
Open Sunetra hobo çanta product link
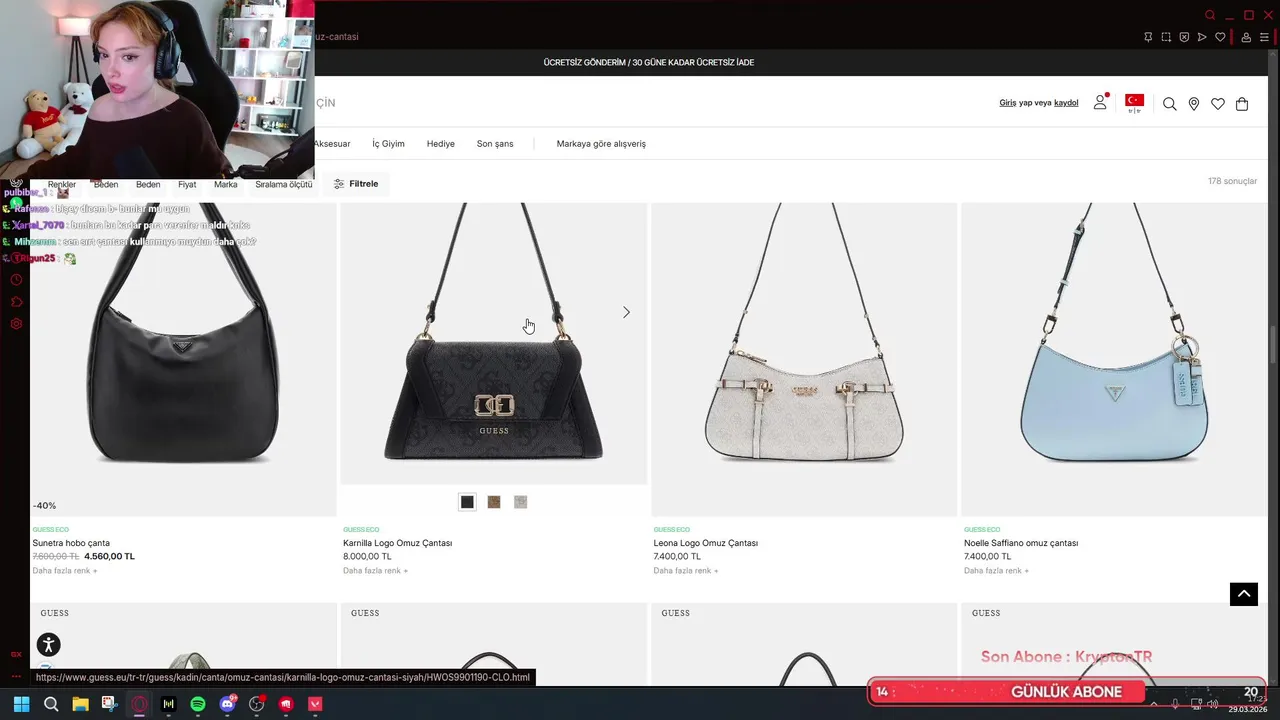[71, 543]
